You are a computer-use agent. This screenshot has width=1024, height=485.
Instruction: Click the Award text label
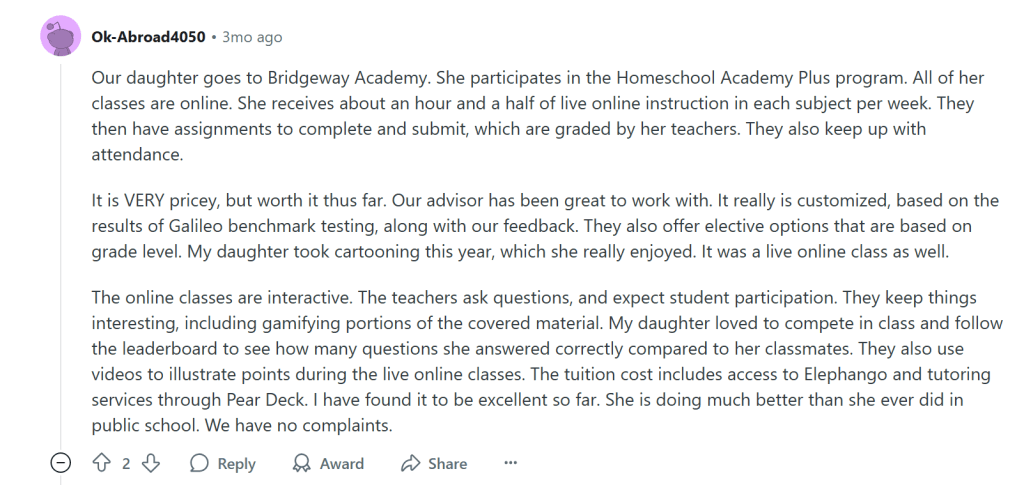[x=342, y=464]
